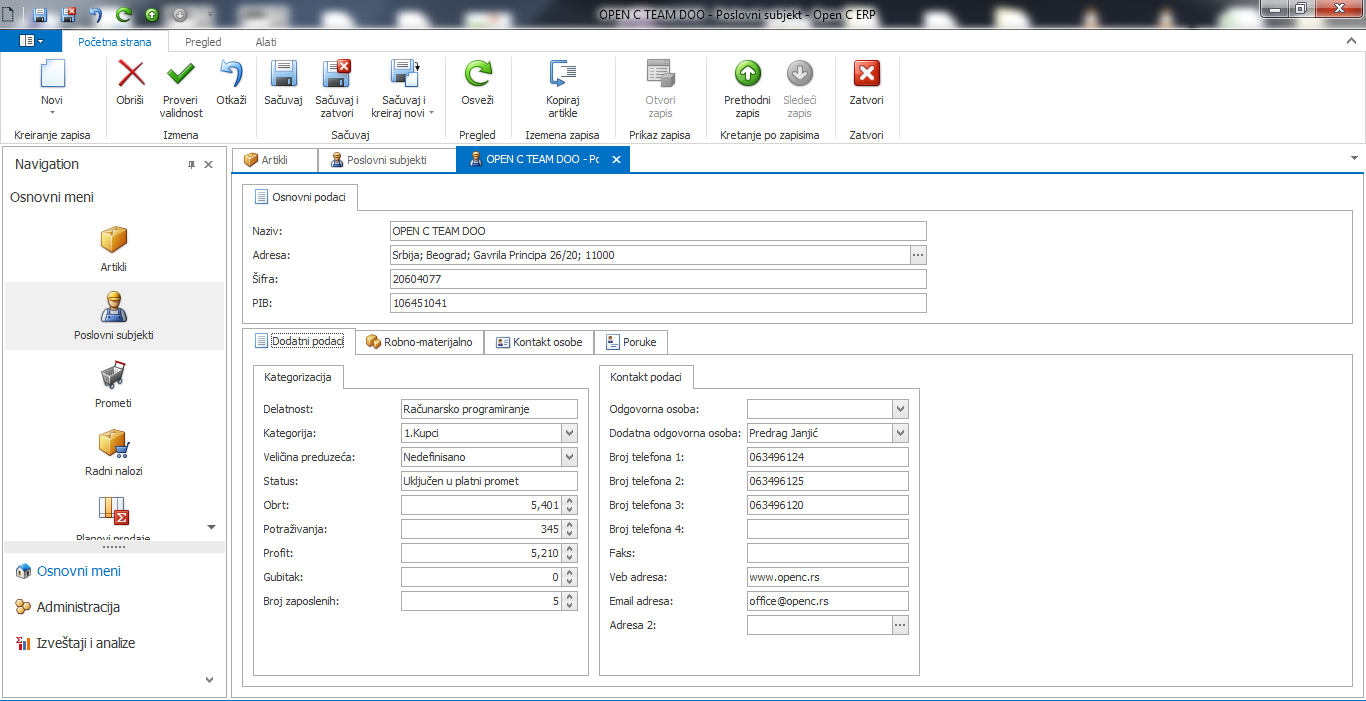The image size is (1366, 701).
Task: Run Proveri validnost check
Action: pyautogui.click(x=181, y=74)
